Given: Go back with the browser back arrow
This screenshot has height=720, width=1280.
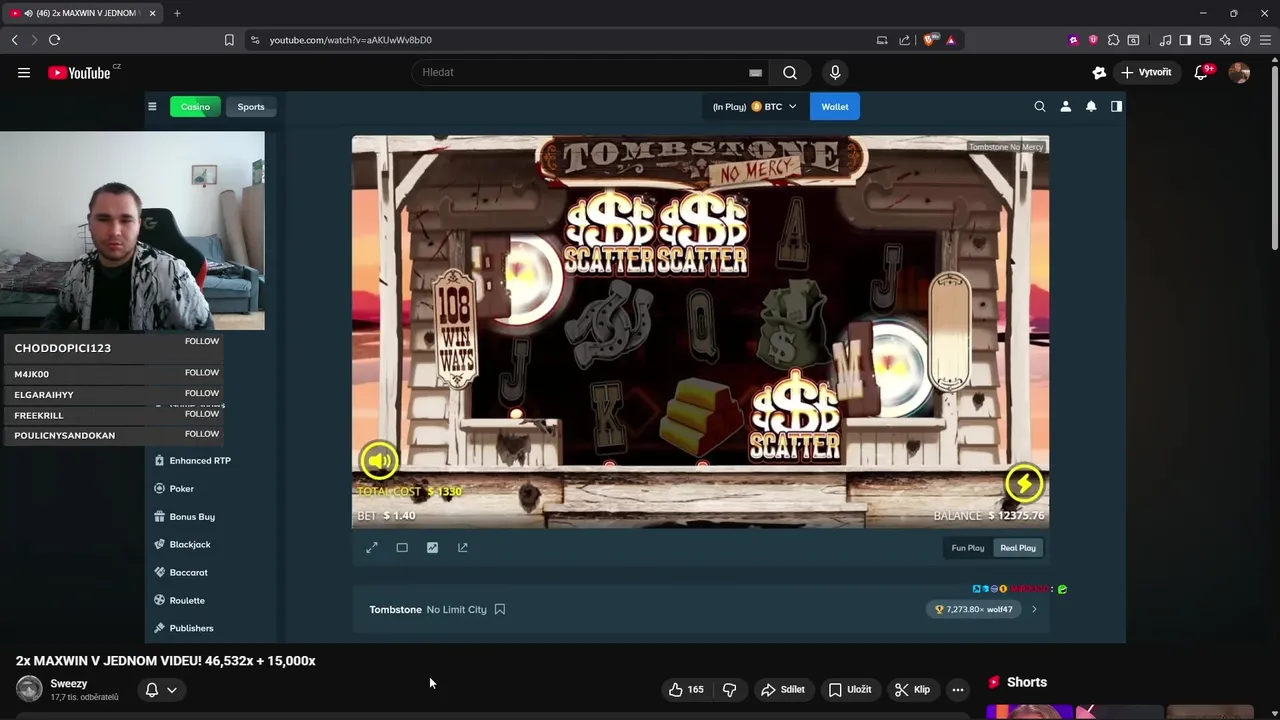Looking at the screenshot, I should tap(14, 40).
